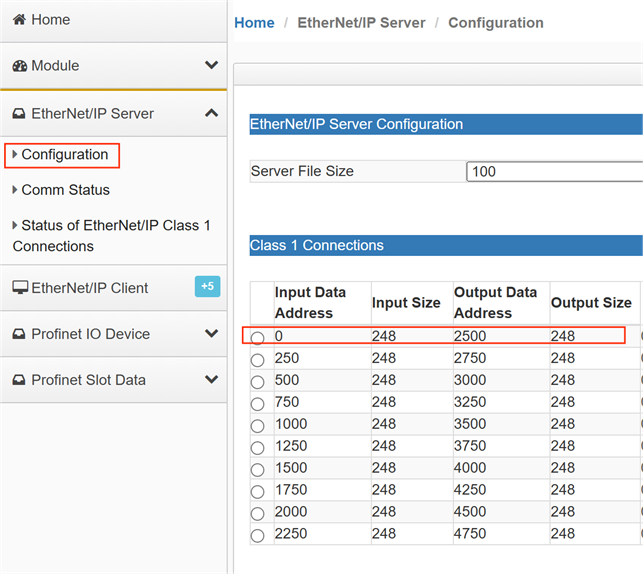Click the Server File Size input field
Screen dimensions: 643x574
(x=555, y=171)
